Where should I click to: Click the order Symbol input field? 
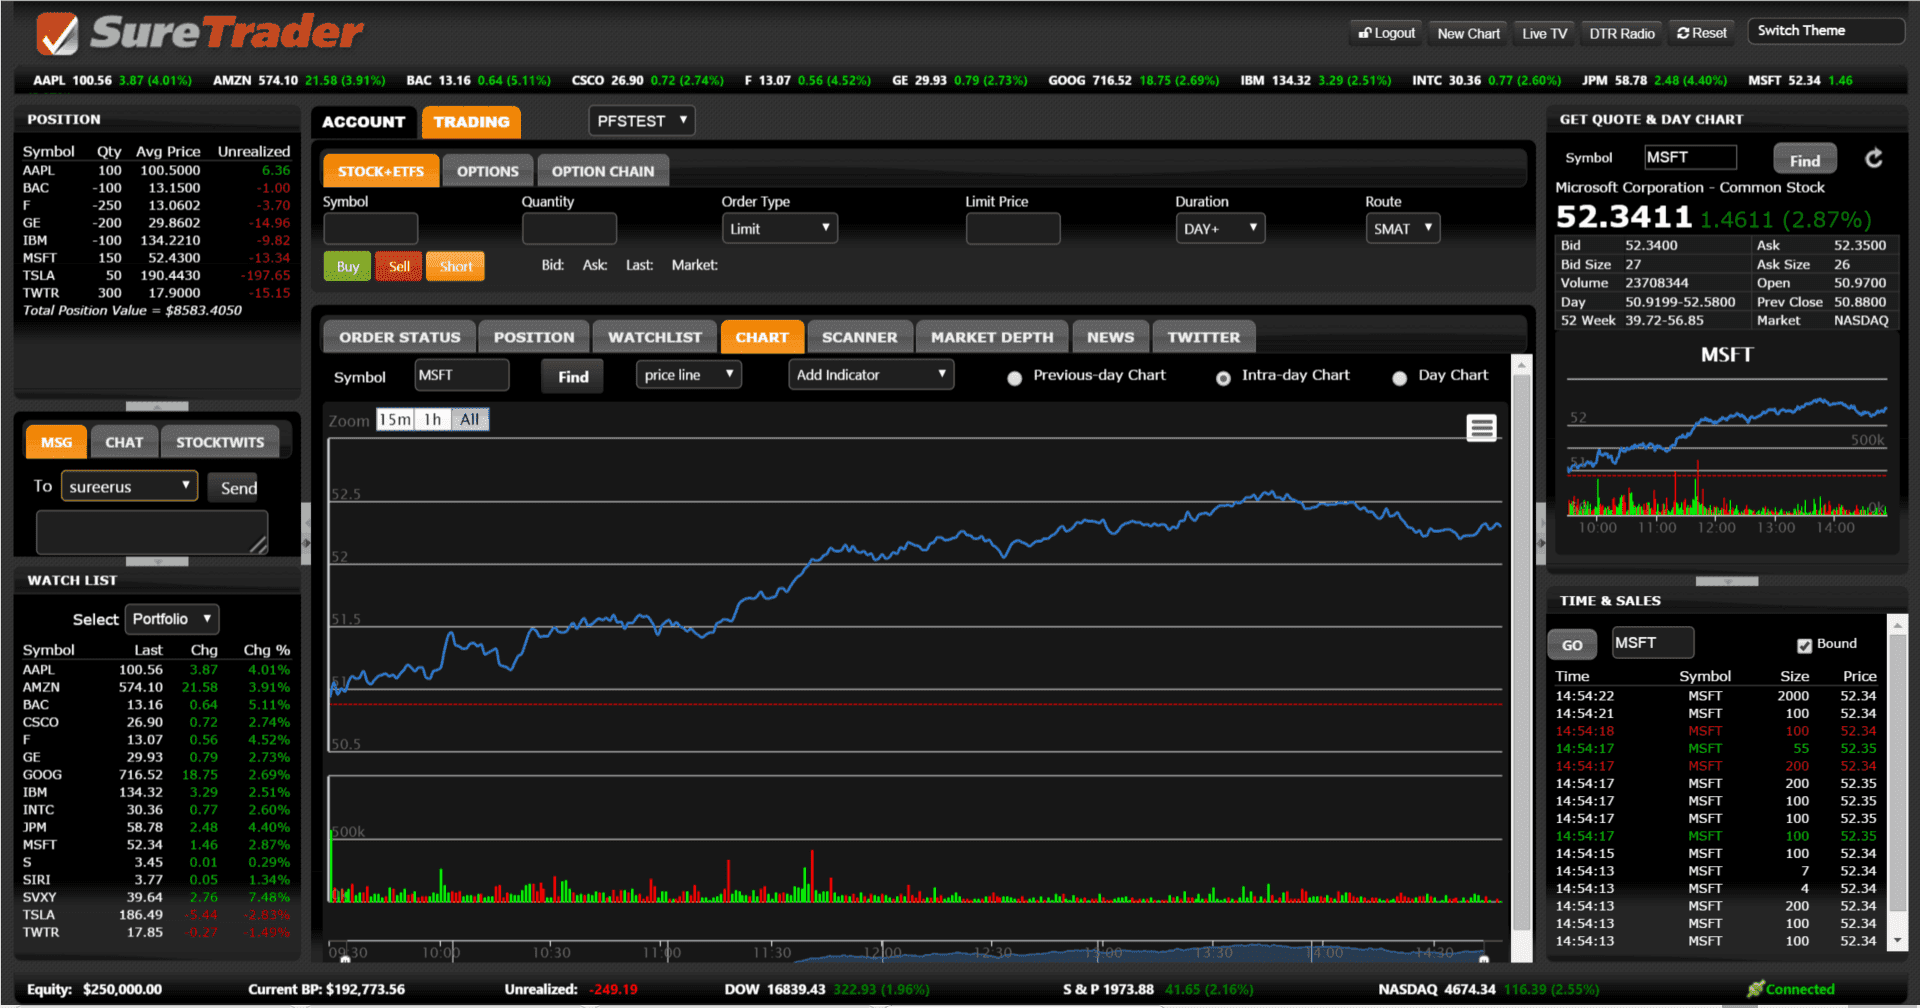[370, 228]
